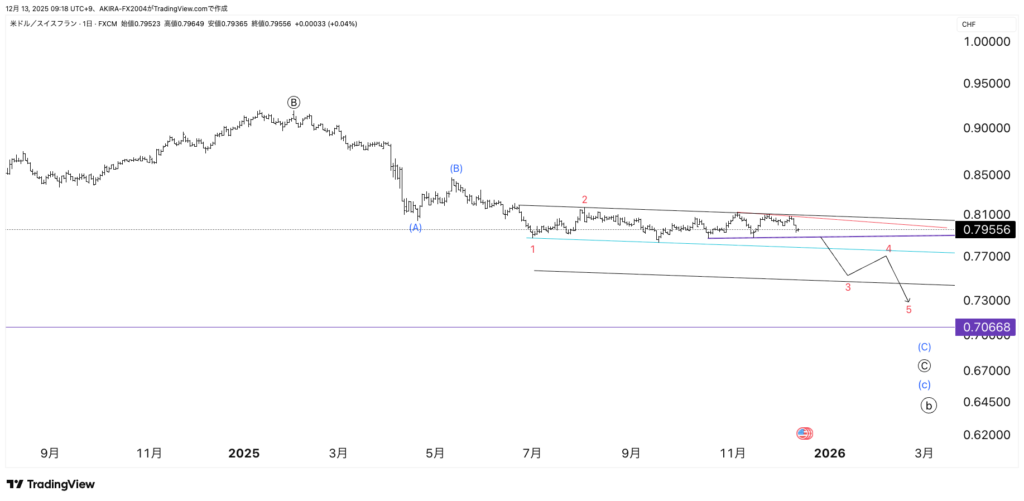Click the circled C wave label
This screenshot has width=1024, height=501.
click(924, 366)
